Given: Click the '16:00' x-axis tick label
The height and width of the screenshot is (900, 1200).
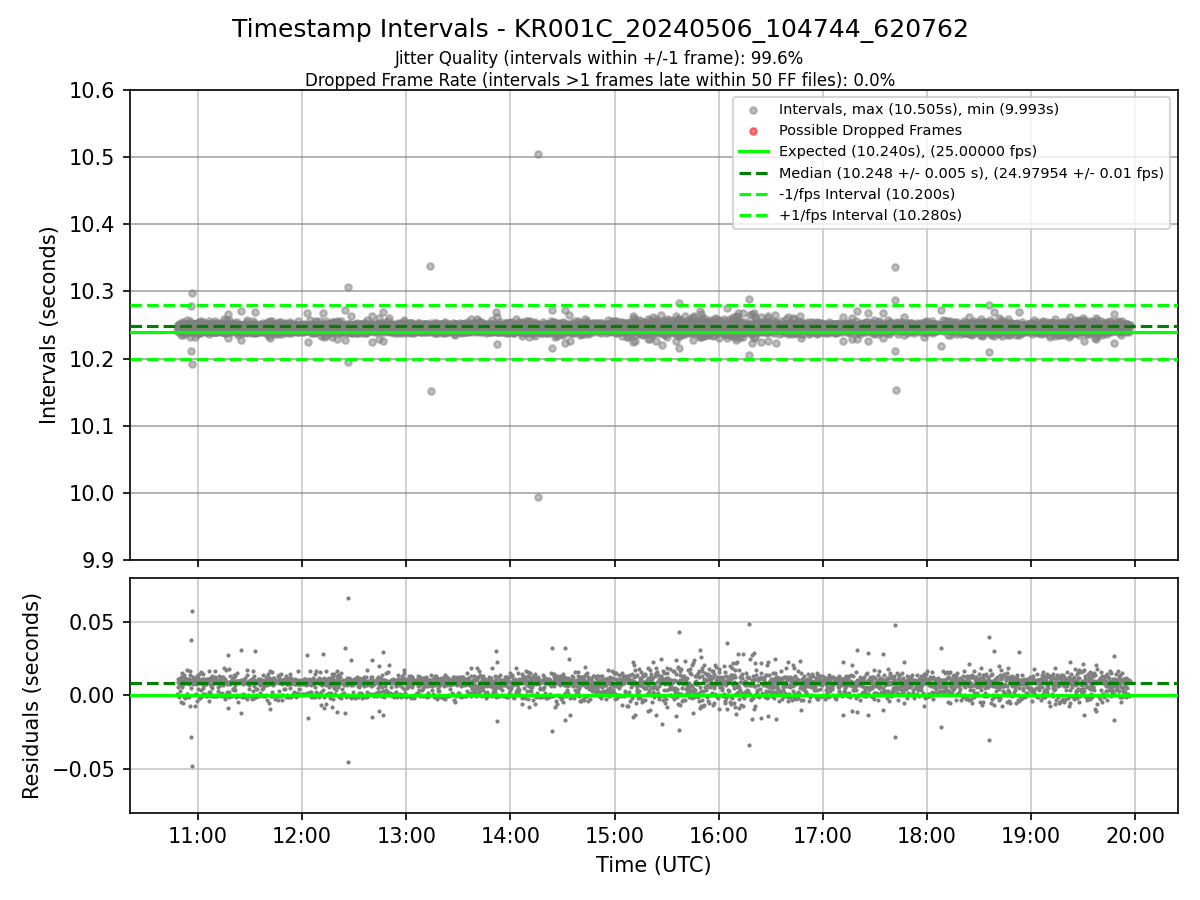Looking at the screenshot, I should tap(718, 834).
